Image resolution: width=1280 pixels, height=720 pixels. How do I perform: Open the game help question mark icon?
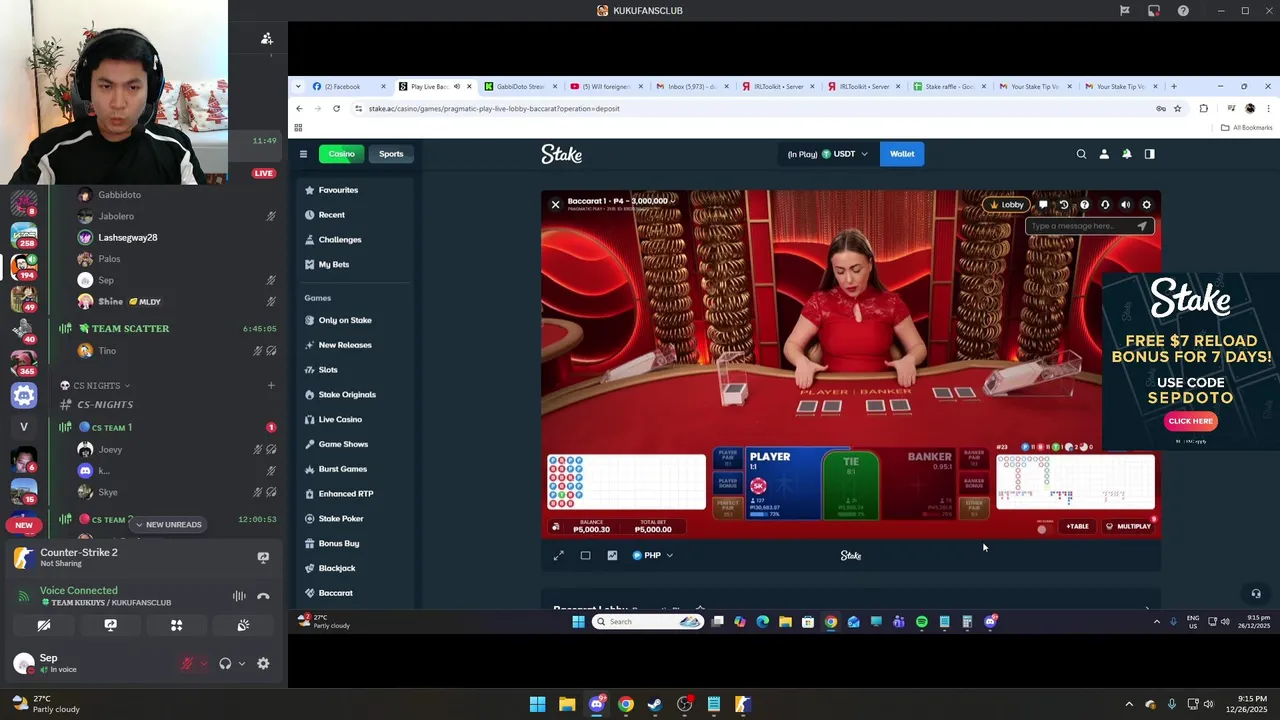tap(1084, 205)
